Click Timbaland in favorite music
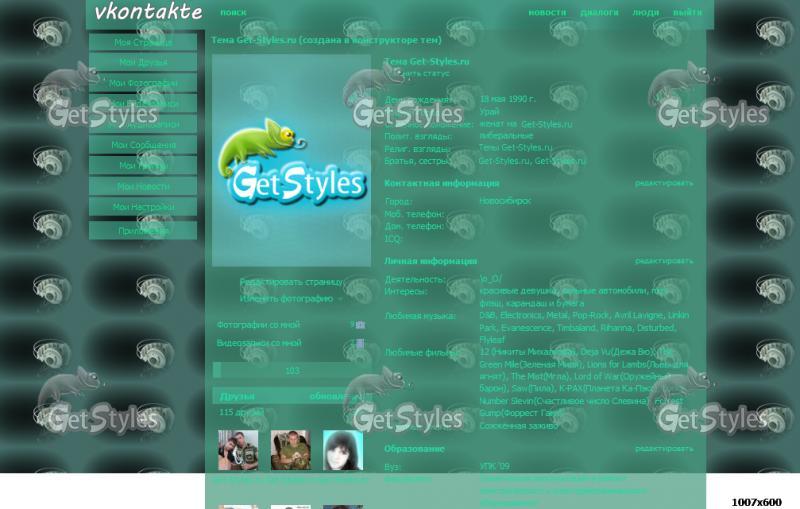The width and height of the screenshot is (800, 509). click(576, 327)
